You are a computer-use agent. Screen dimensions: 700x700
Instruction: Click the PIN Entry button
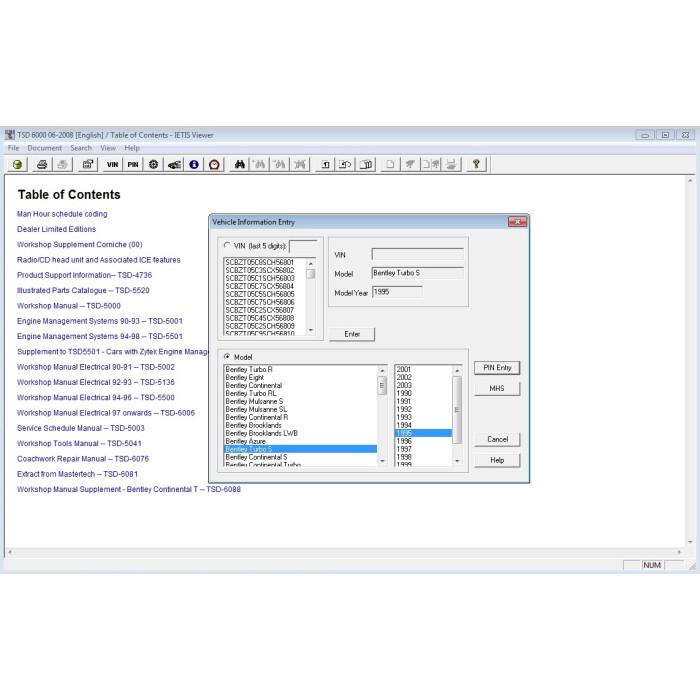(497, 367)
